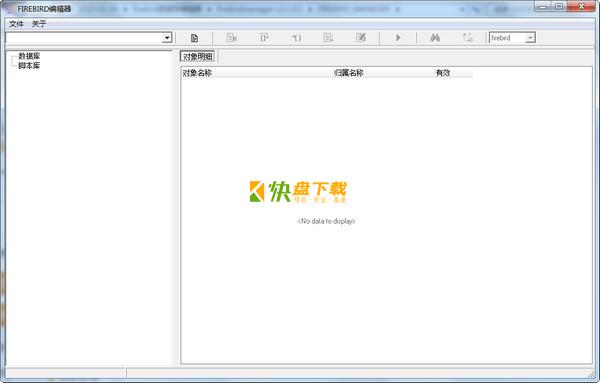This screenshot has height=383, width=600.
Task: Open the 关于 menu
Action: [x=39, y=24]
